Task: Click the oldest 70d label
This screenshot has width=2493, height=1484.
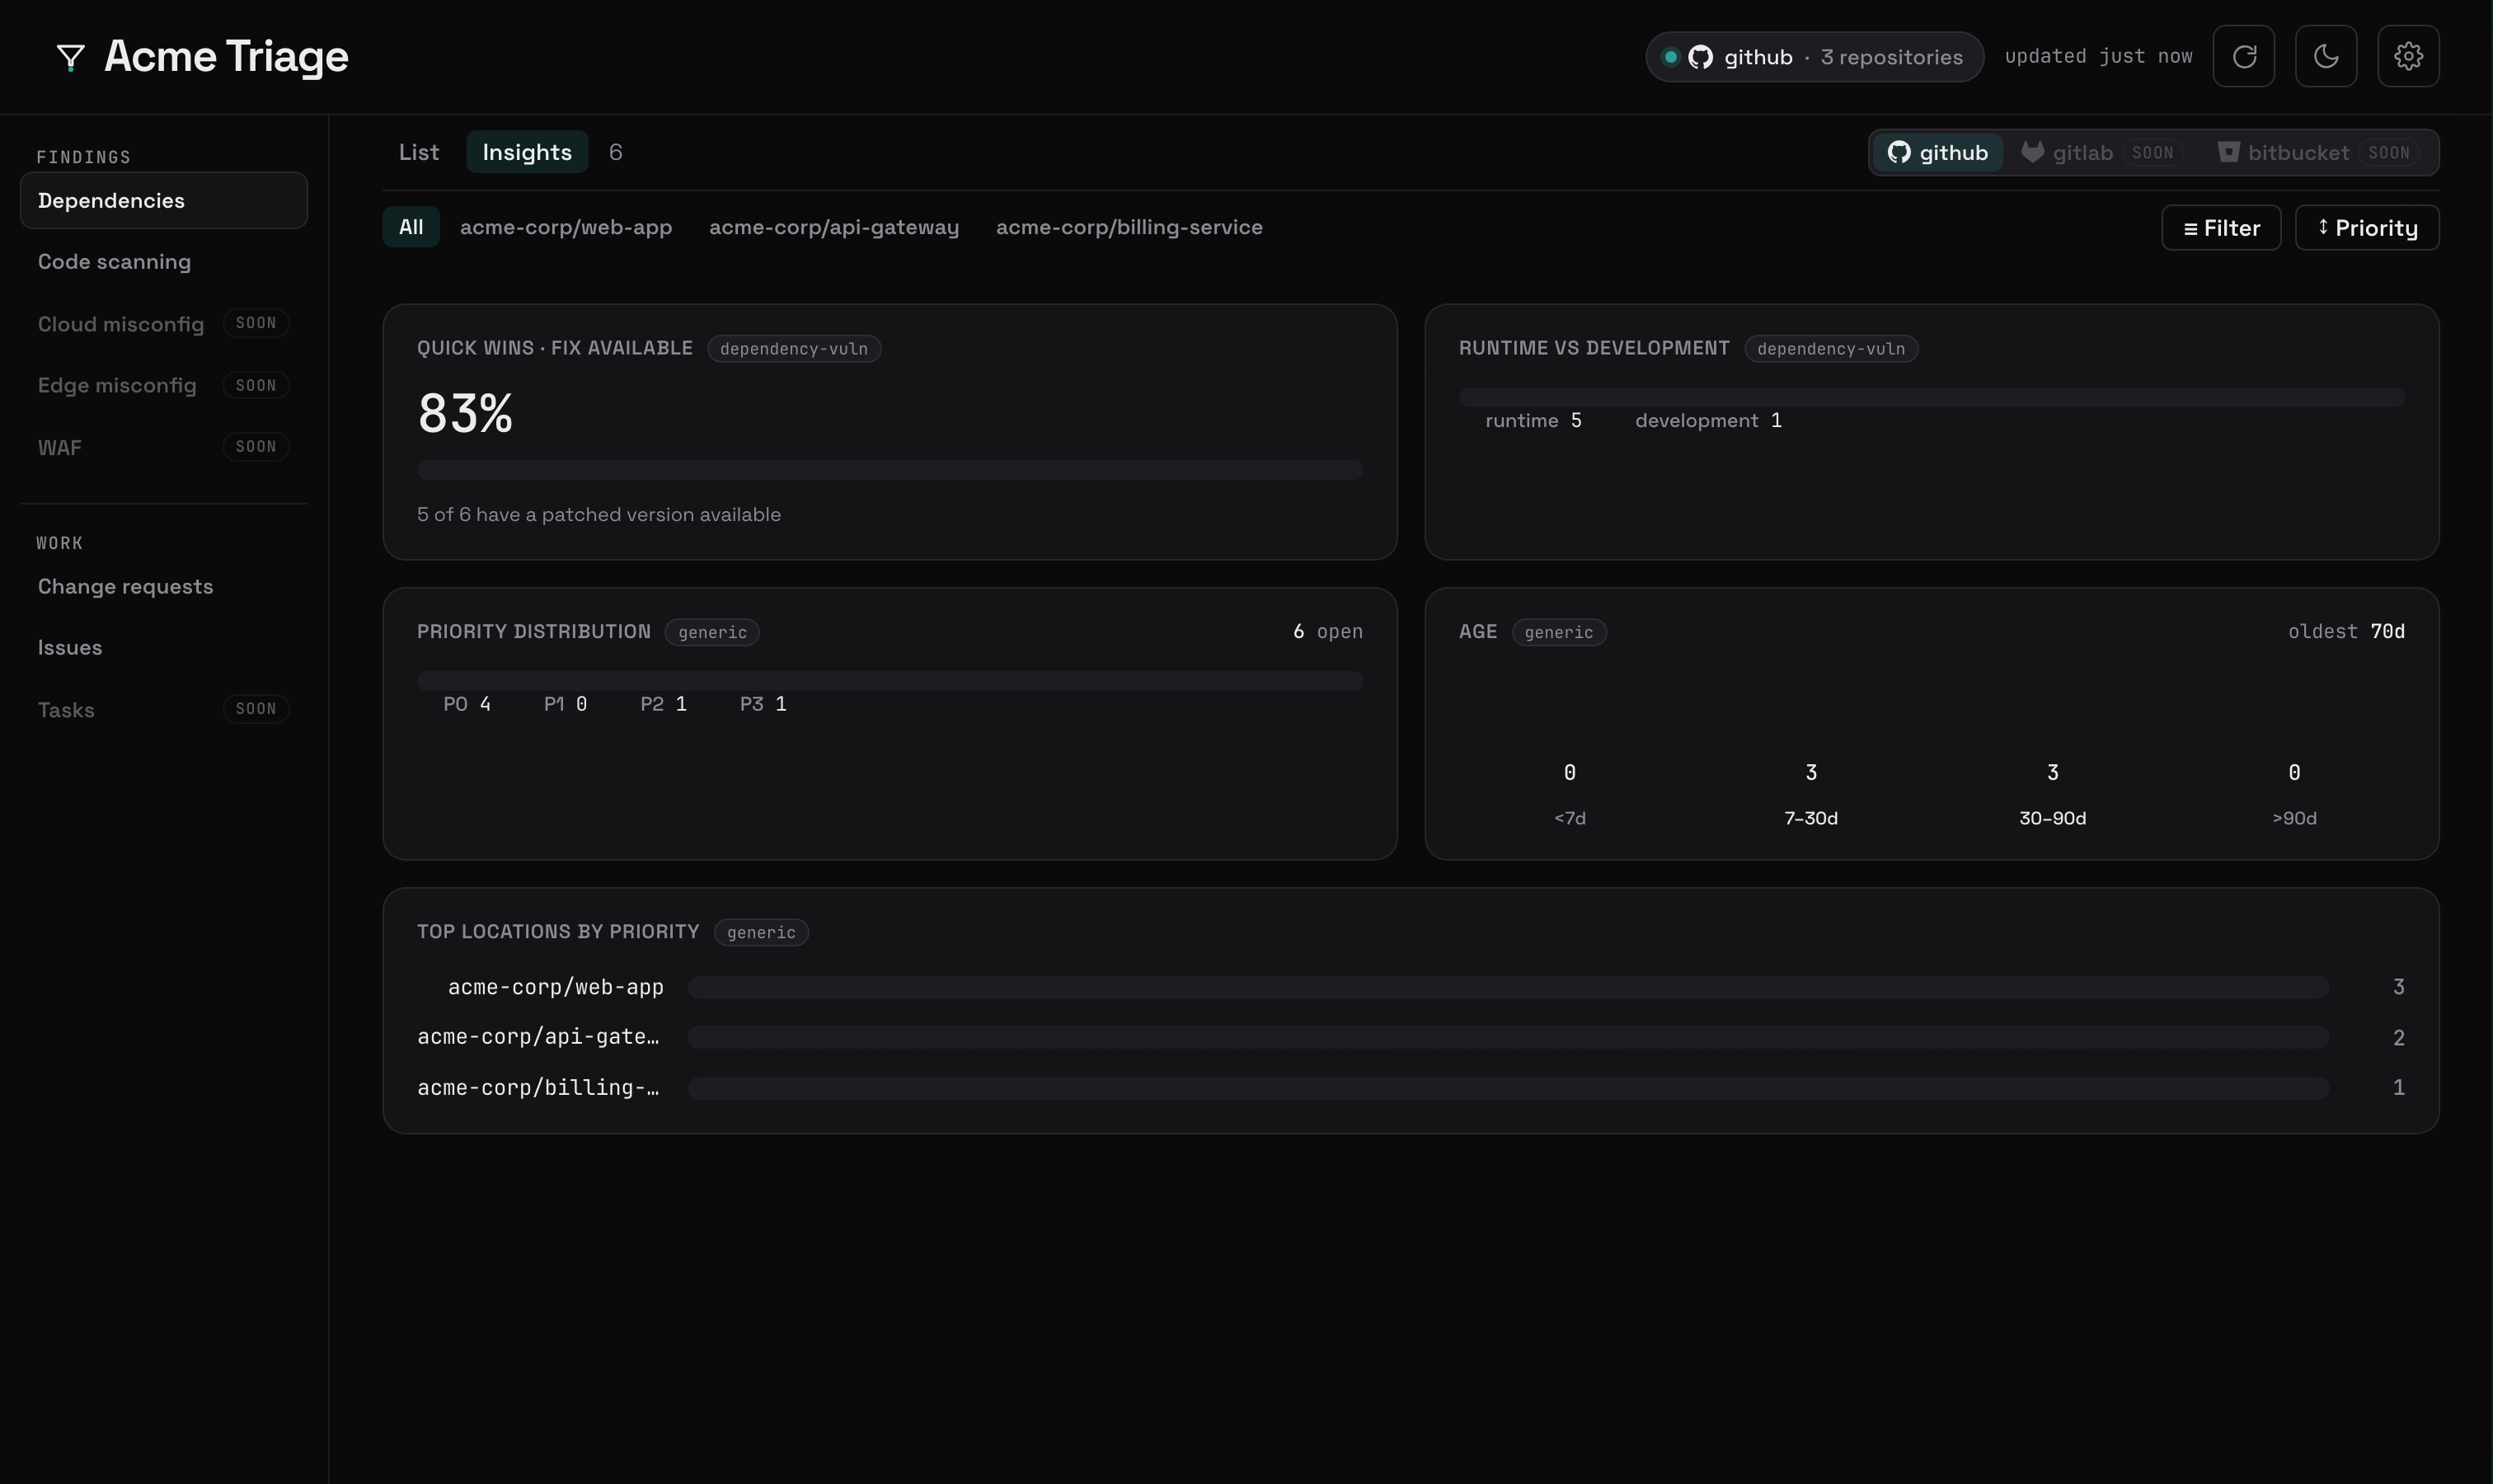Action: point(2346,632)
